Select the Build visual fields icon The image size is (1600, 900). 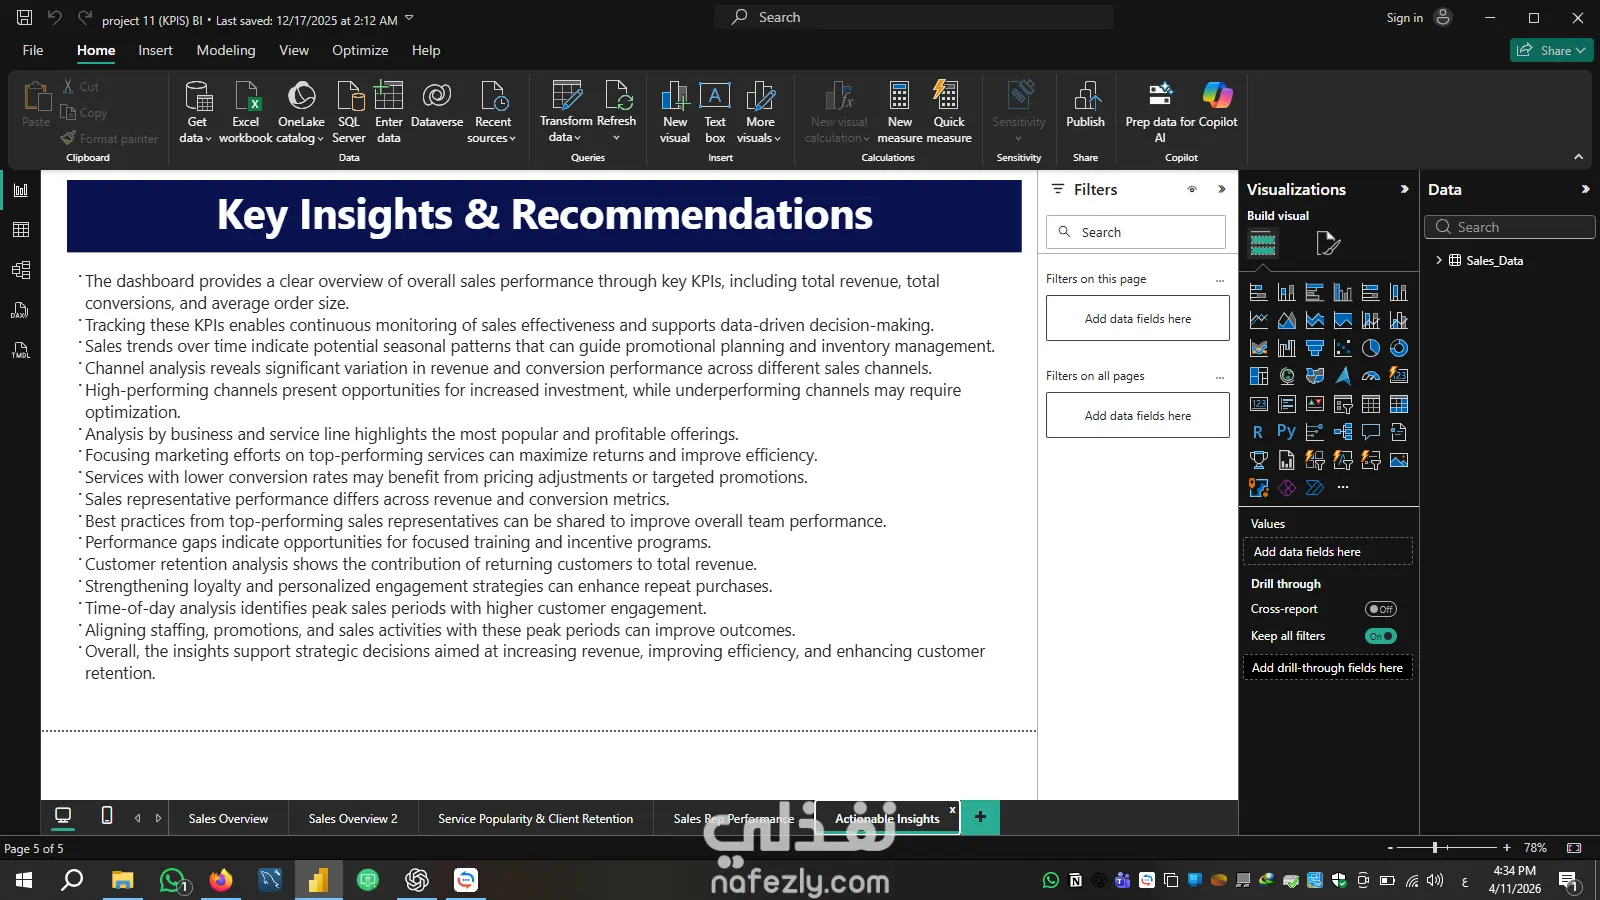pos(1263,243)
